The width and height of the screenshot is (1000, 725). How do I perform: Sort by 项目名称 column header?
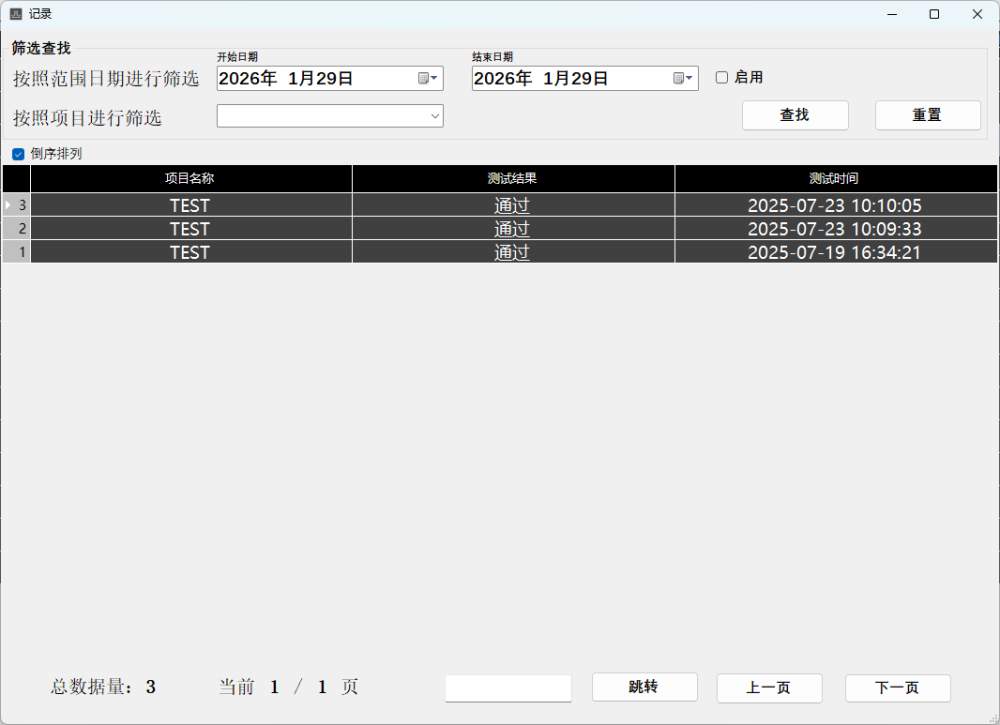[190, 179]
